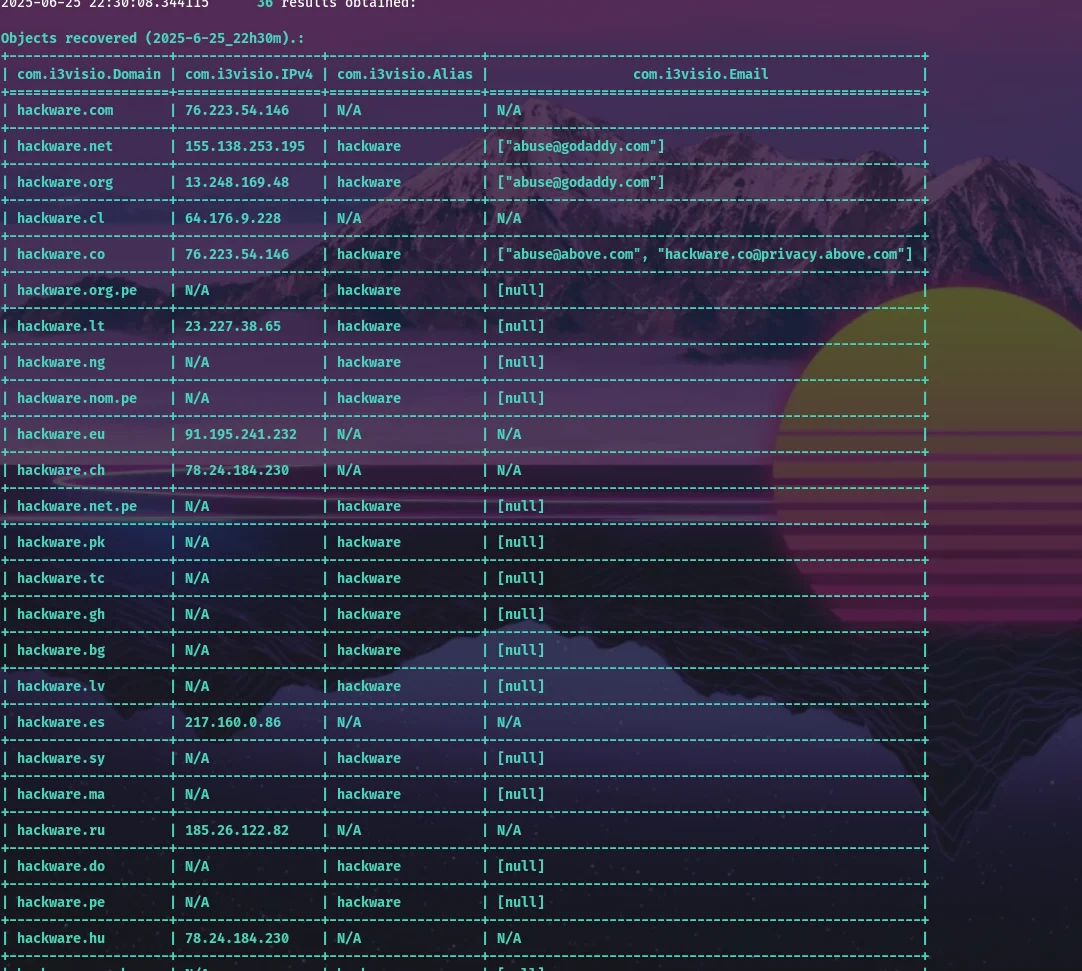Click the hackware.co@privacy.above.com email text
1082x971 pixels.
(x=781, y=254)
